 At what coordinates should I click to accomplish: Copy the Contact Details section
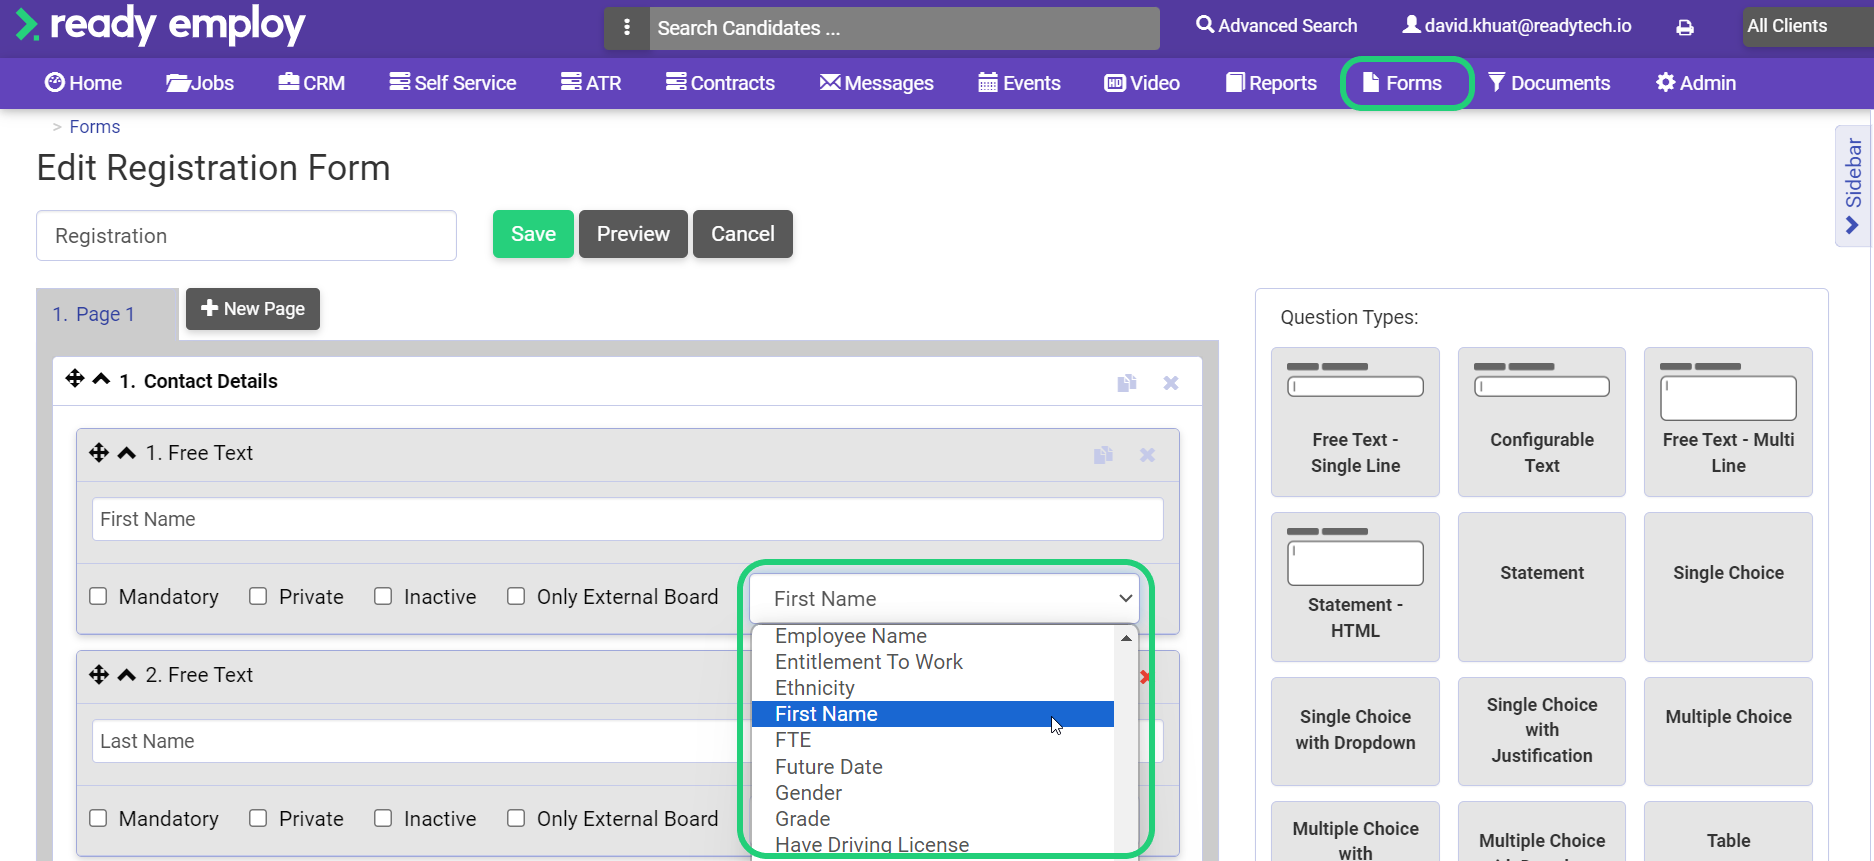pos(1127,383)
